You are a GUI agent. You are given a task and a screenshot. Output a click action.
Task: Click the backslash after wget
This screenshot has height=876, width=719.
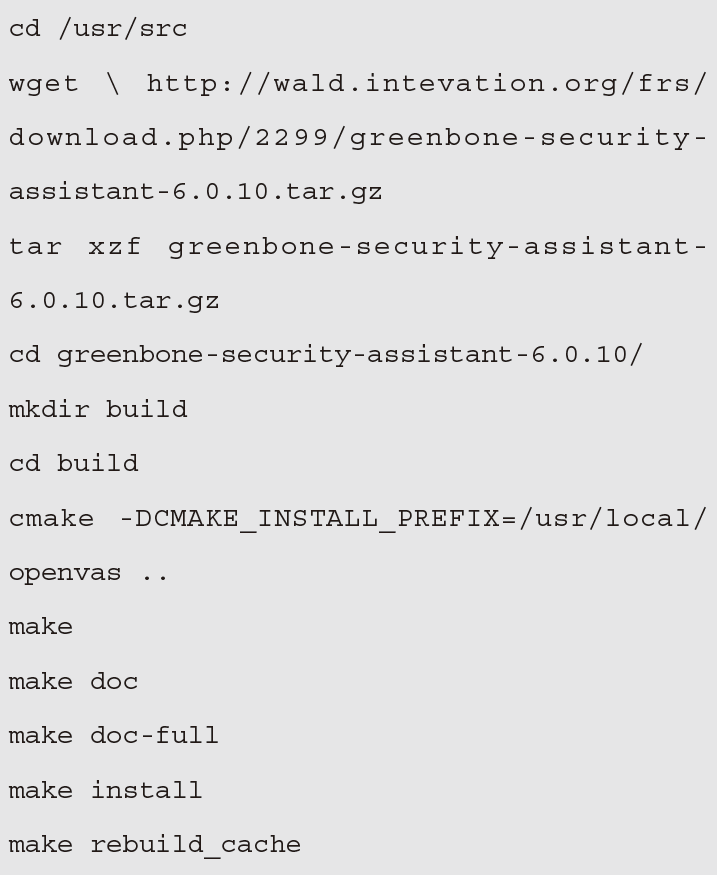click(113, 84)
